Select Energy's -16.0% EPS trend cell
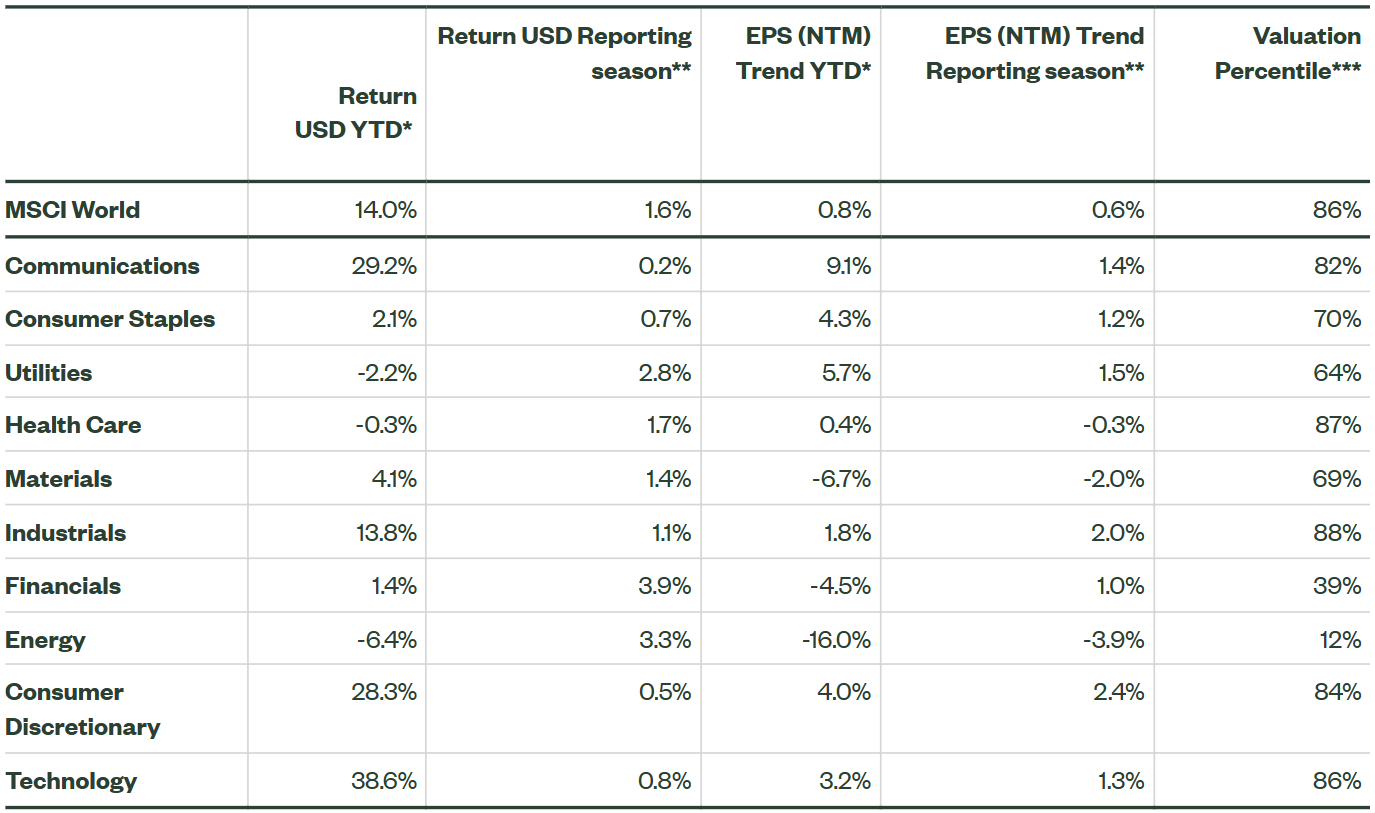 click(x=836, y=640)
